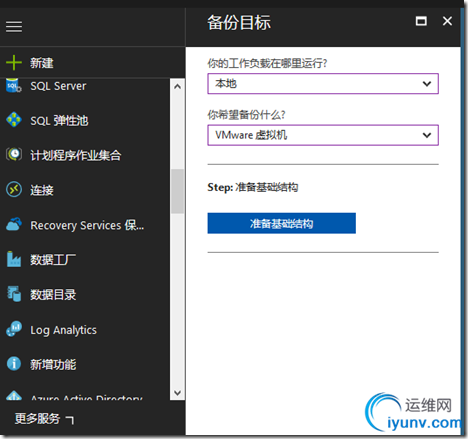Open 数据工厂 in sidebar

[53, 260]
